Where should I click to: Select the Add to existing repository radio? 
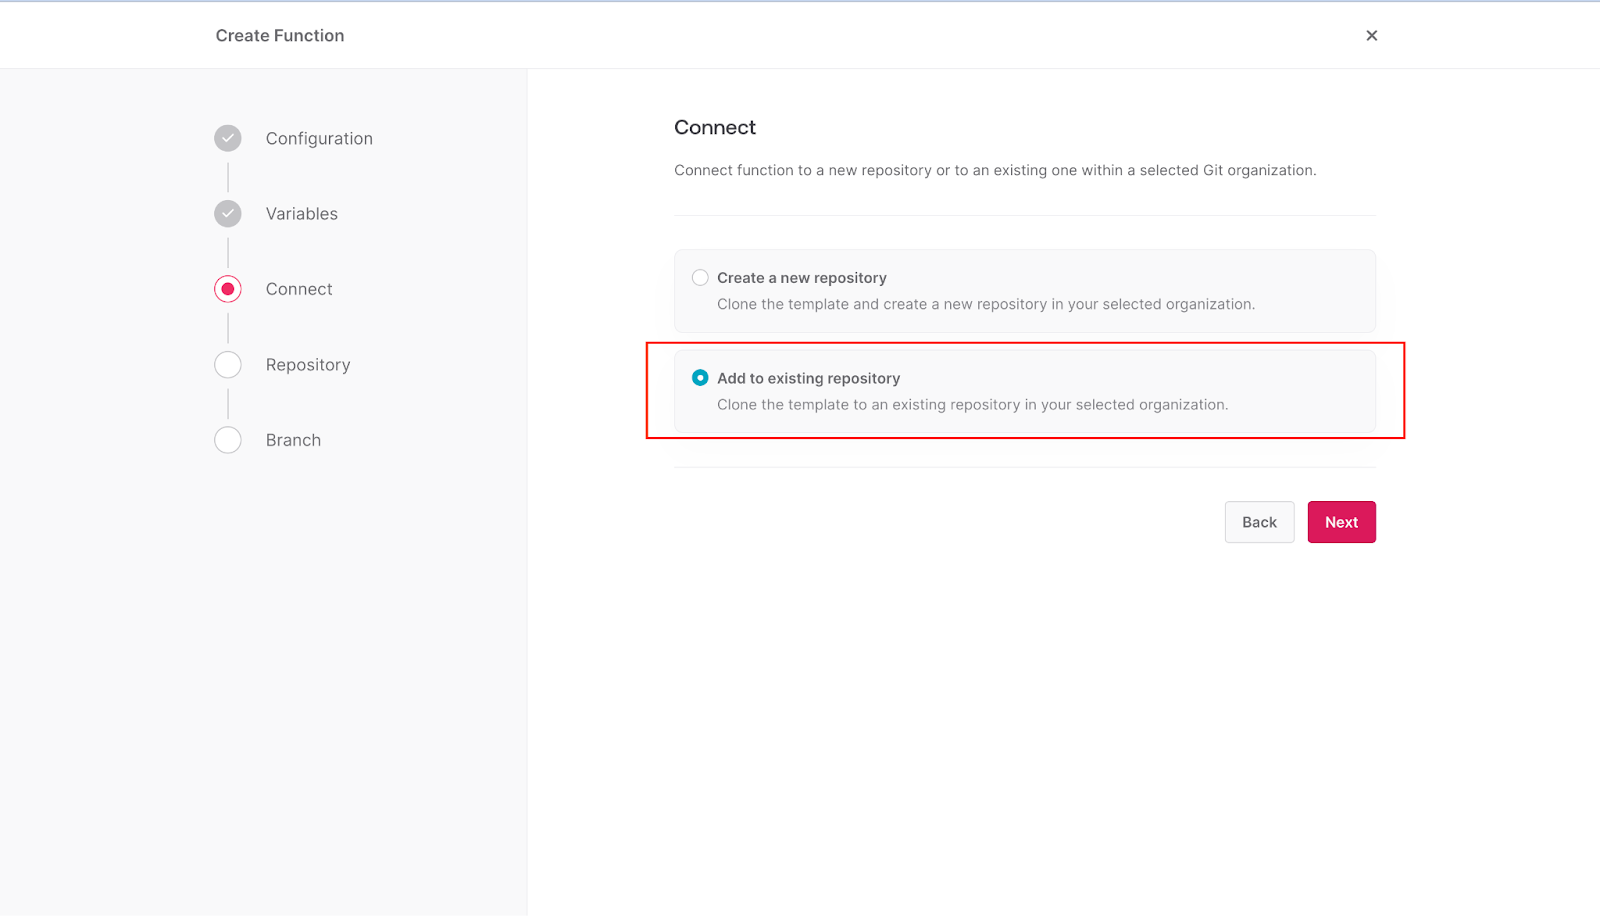[x=700, y=377]
